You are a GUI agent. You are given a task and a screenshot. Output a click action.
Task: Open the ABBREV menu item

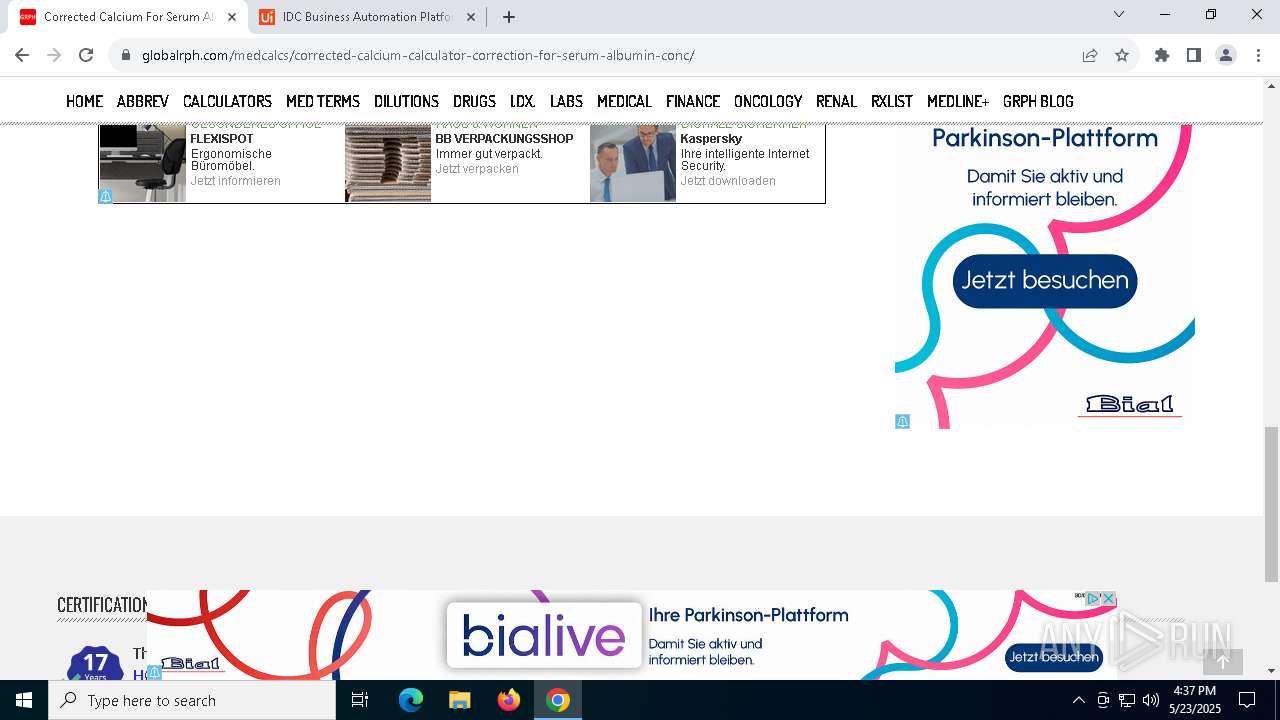coord(143,101)
